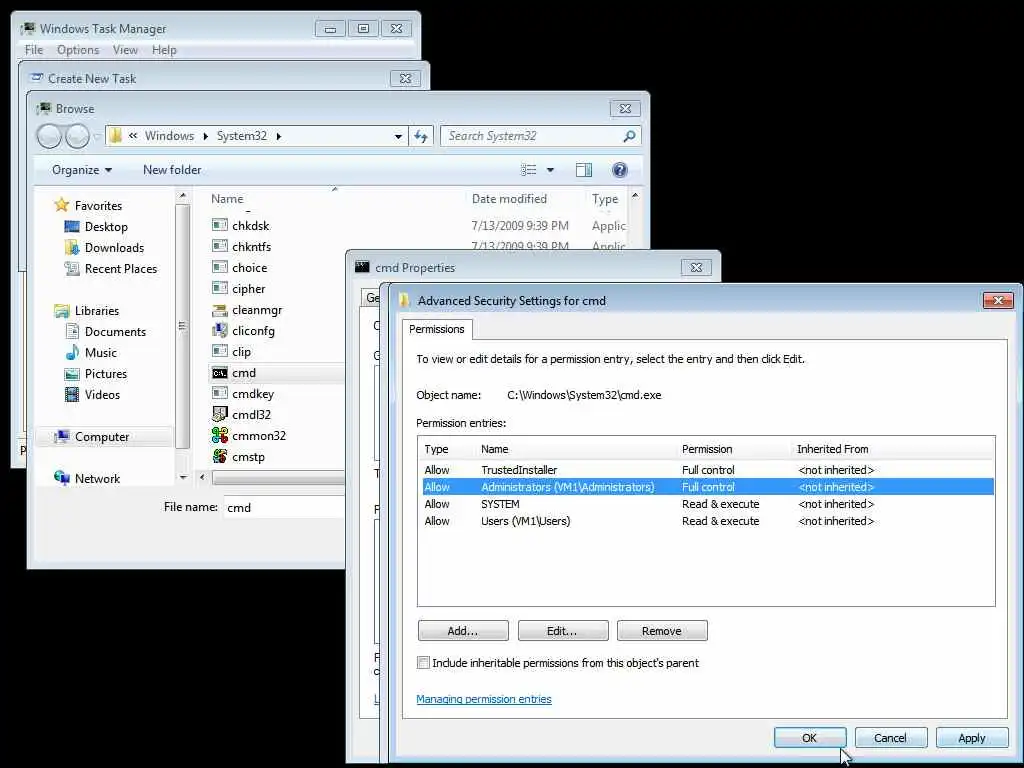Click the refresh button beside address bar
Viewport: 1024px width, 768px height.
421,136
